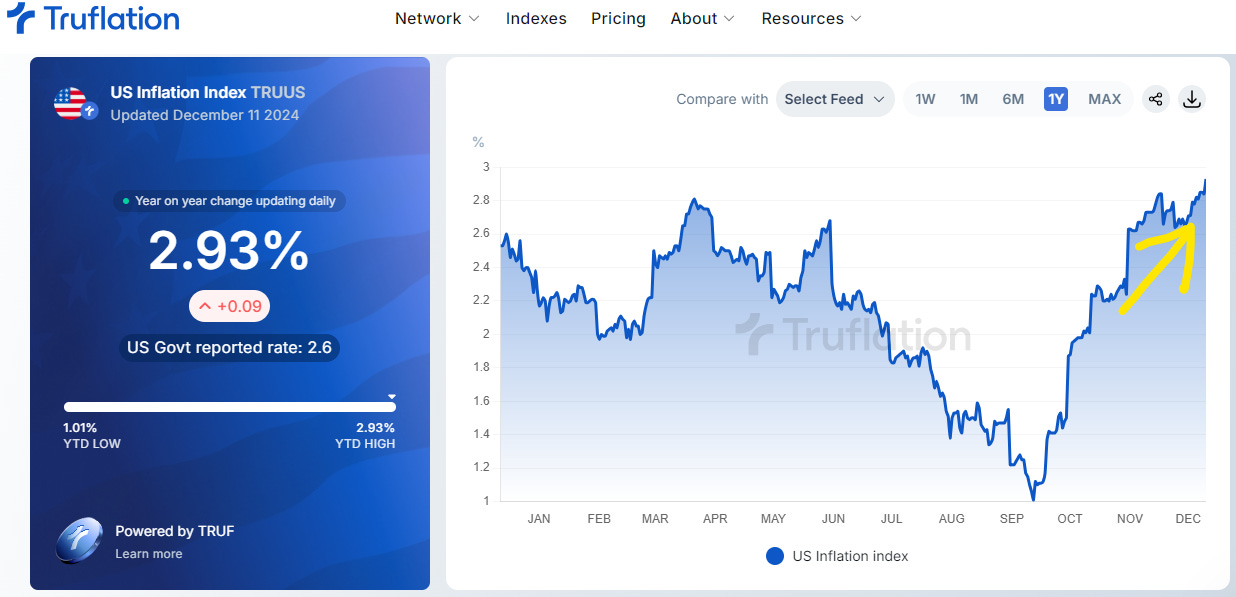This screenshot has width=1236, height=597.
Task: Select the 1Y time range
Action: pyautogui.click(x=1056, y=99)
